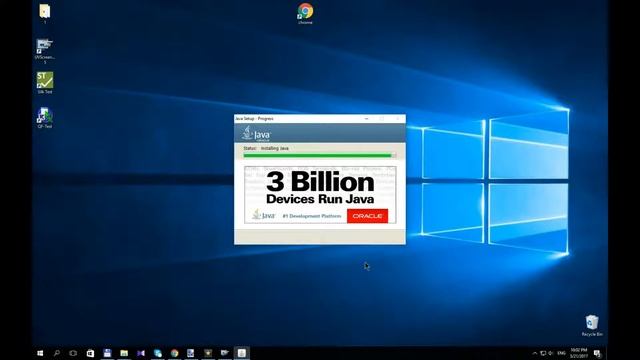The width and height of the screenshot is (640, 360).
Task: Open the Recycle Bin
Action: tap(592, 325)
